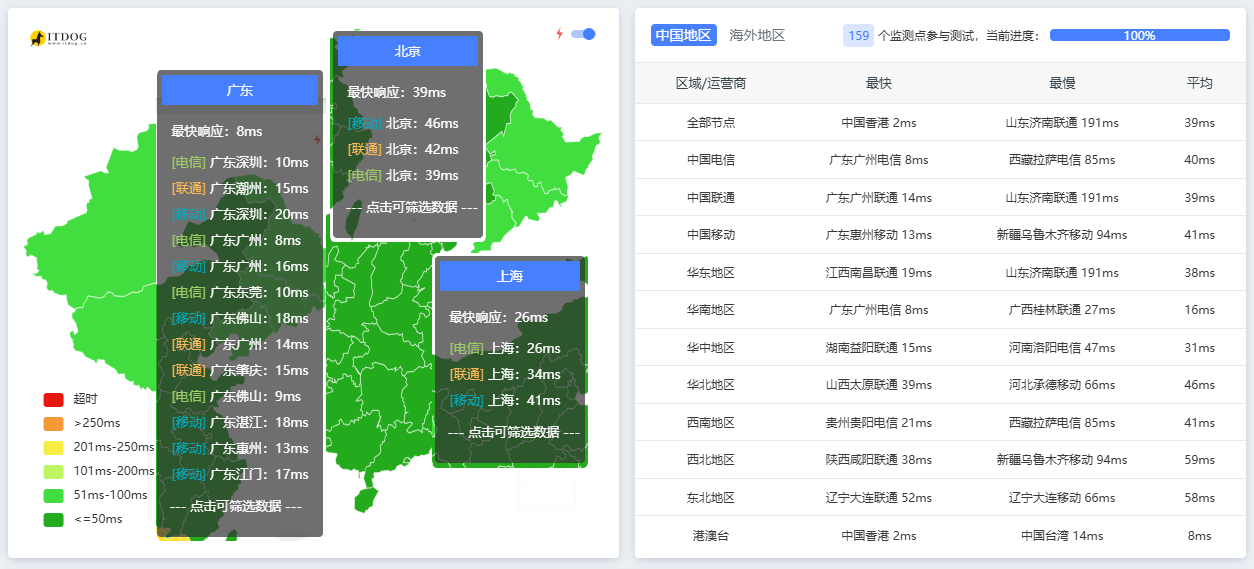Switch to the 海外地区 tab
This screenshot has width=1254, height=569.
pyautogui.click(x=757, y=35)
